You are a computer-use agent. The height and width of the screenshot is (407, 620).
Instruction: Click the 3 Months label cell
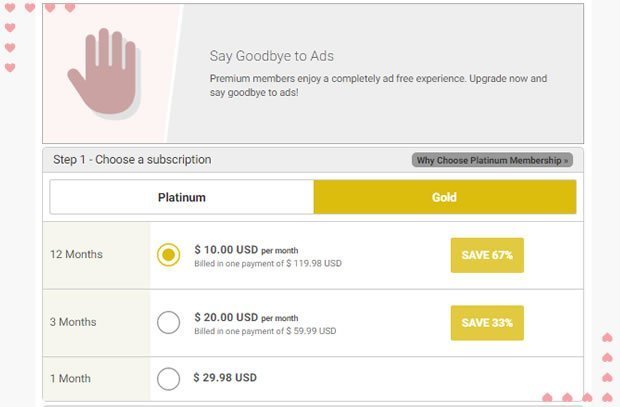(96, 323)
